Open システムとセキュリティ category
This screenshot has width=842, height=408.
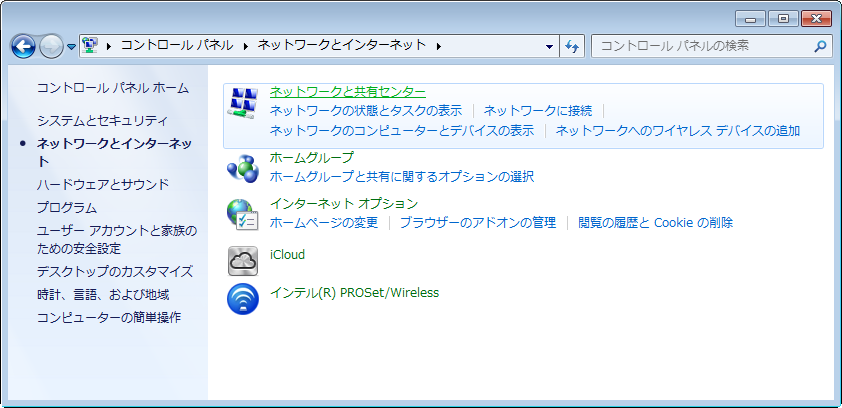103,121
